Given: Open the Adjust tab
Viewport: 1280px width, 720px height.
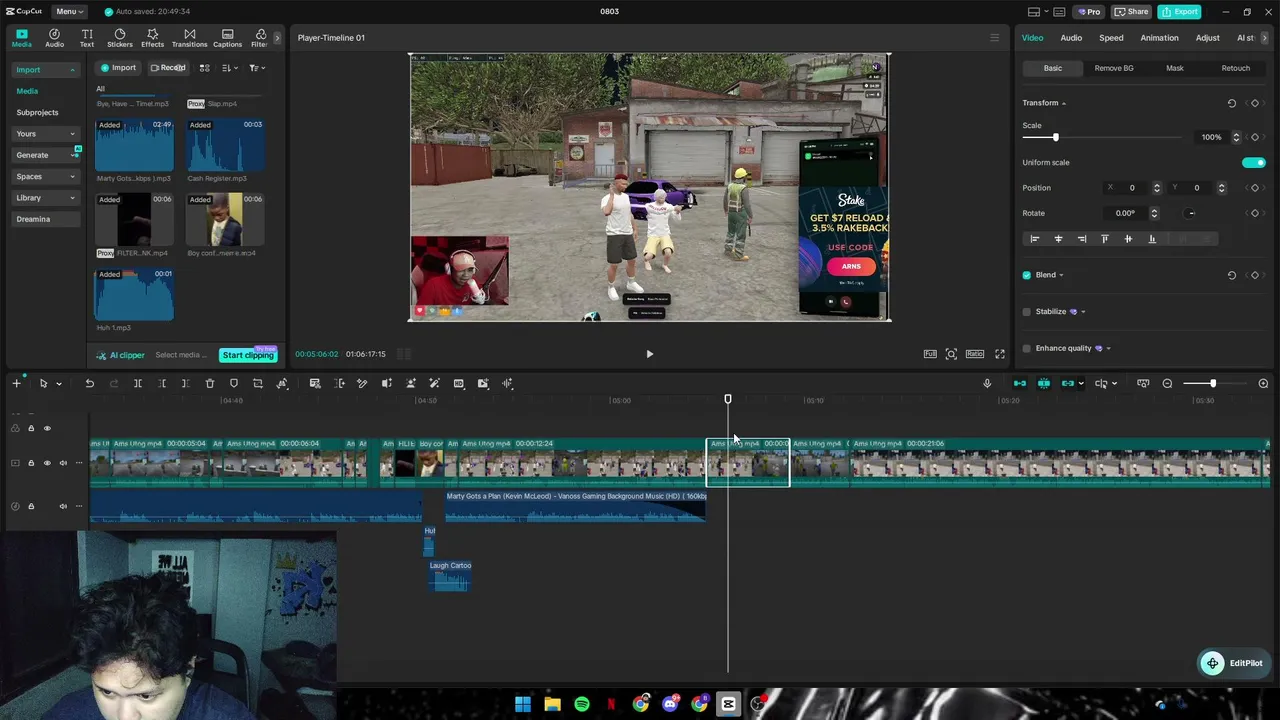Looking at the screenshot, I should click(x=1207, y=38).
